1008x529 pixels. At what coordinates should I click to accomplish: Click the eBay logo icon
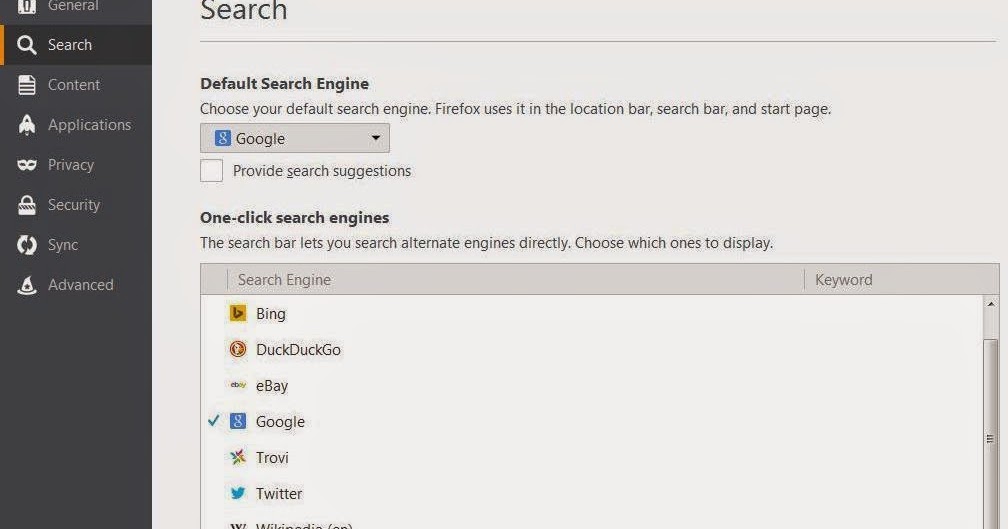[238, 386]
